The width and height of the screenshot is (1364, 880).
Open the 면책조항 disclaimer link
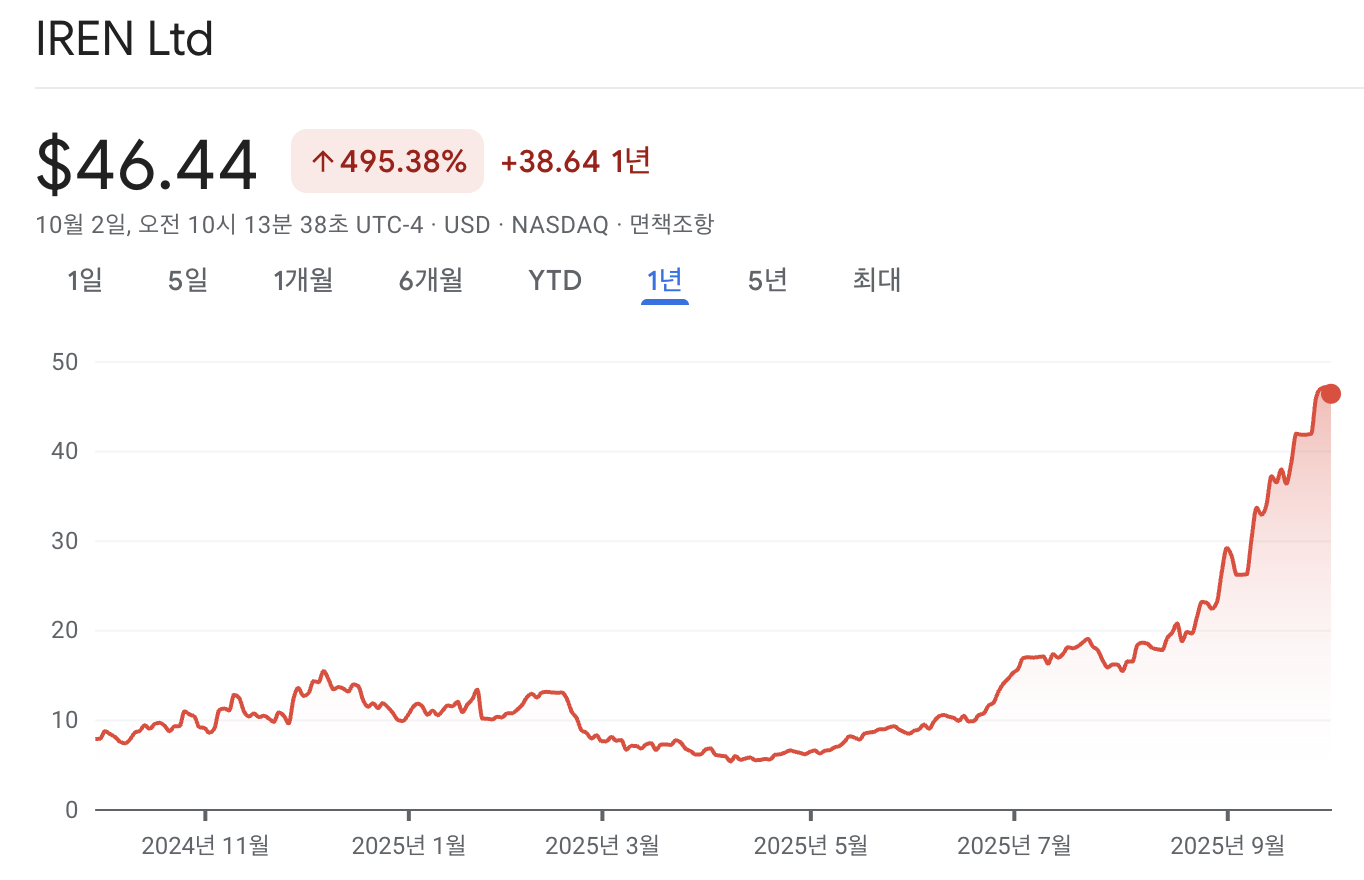click(671, 225)
